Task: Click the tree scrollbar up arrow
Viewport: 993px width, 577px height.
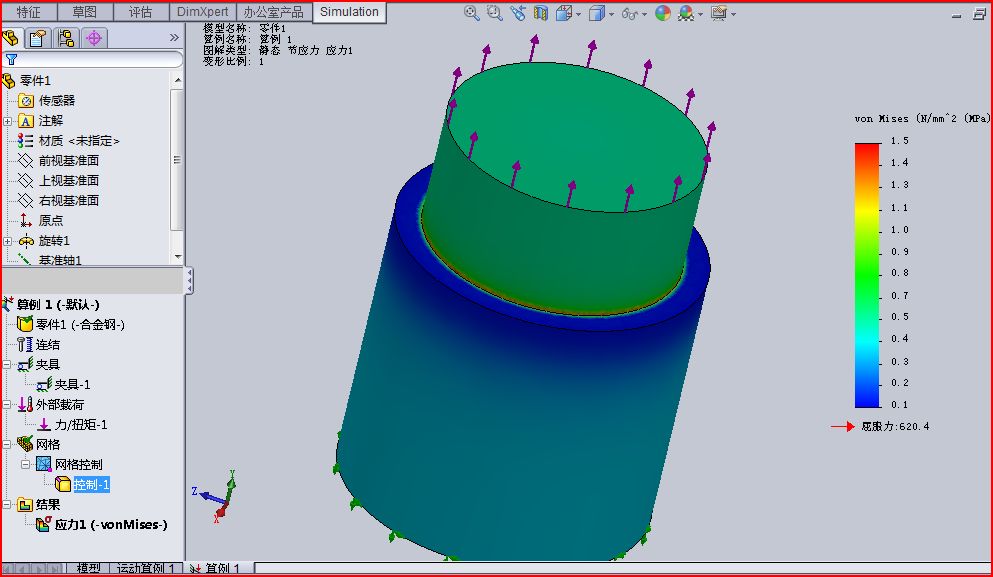Action: 177,80
